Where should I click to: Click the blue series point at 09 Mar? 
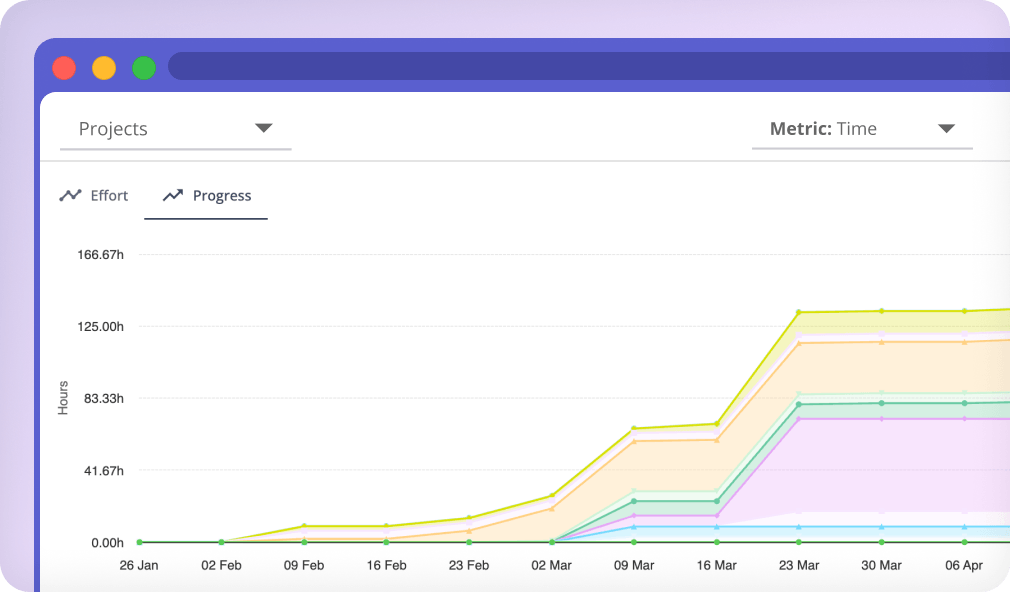634,527
